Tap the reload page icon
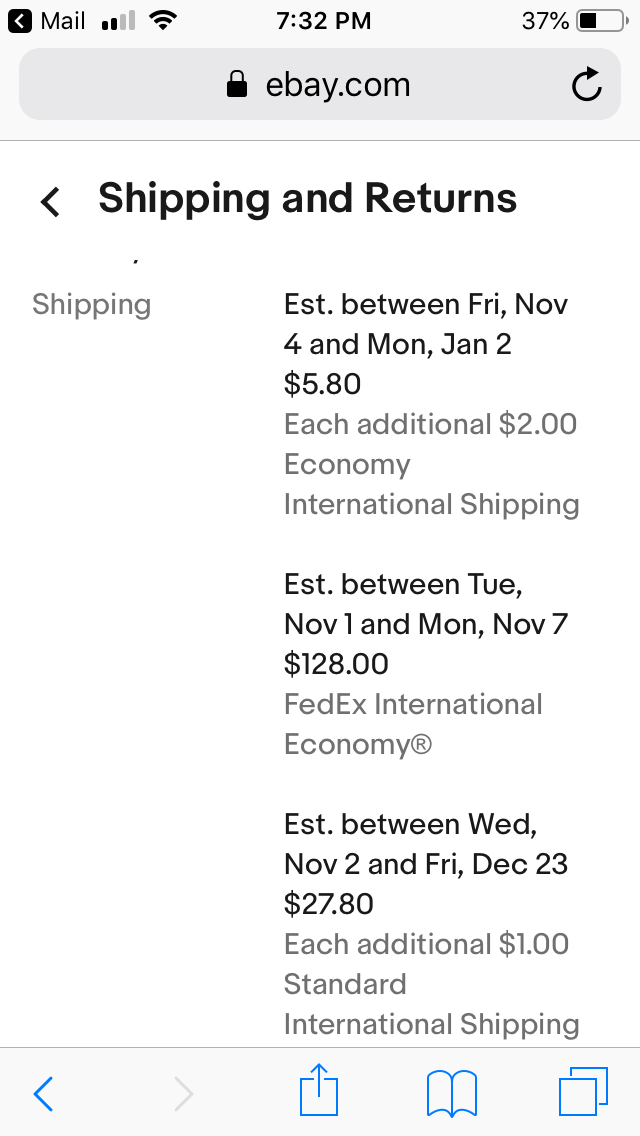The image size is (640, 1136). (586, 84)
